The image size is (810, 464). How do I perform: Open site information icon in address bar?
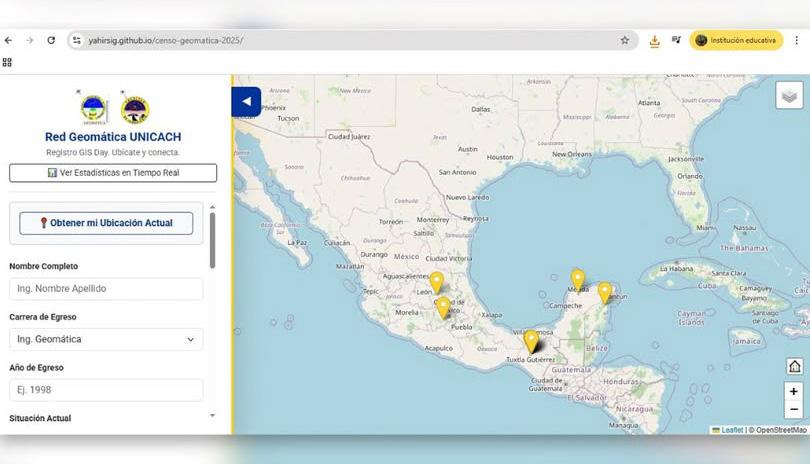(76, 40)
